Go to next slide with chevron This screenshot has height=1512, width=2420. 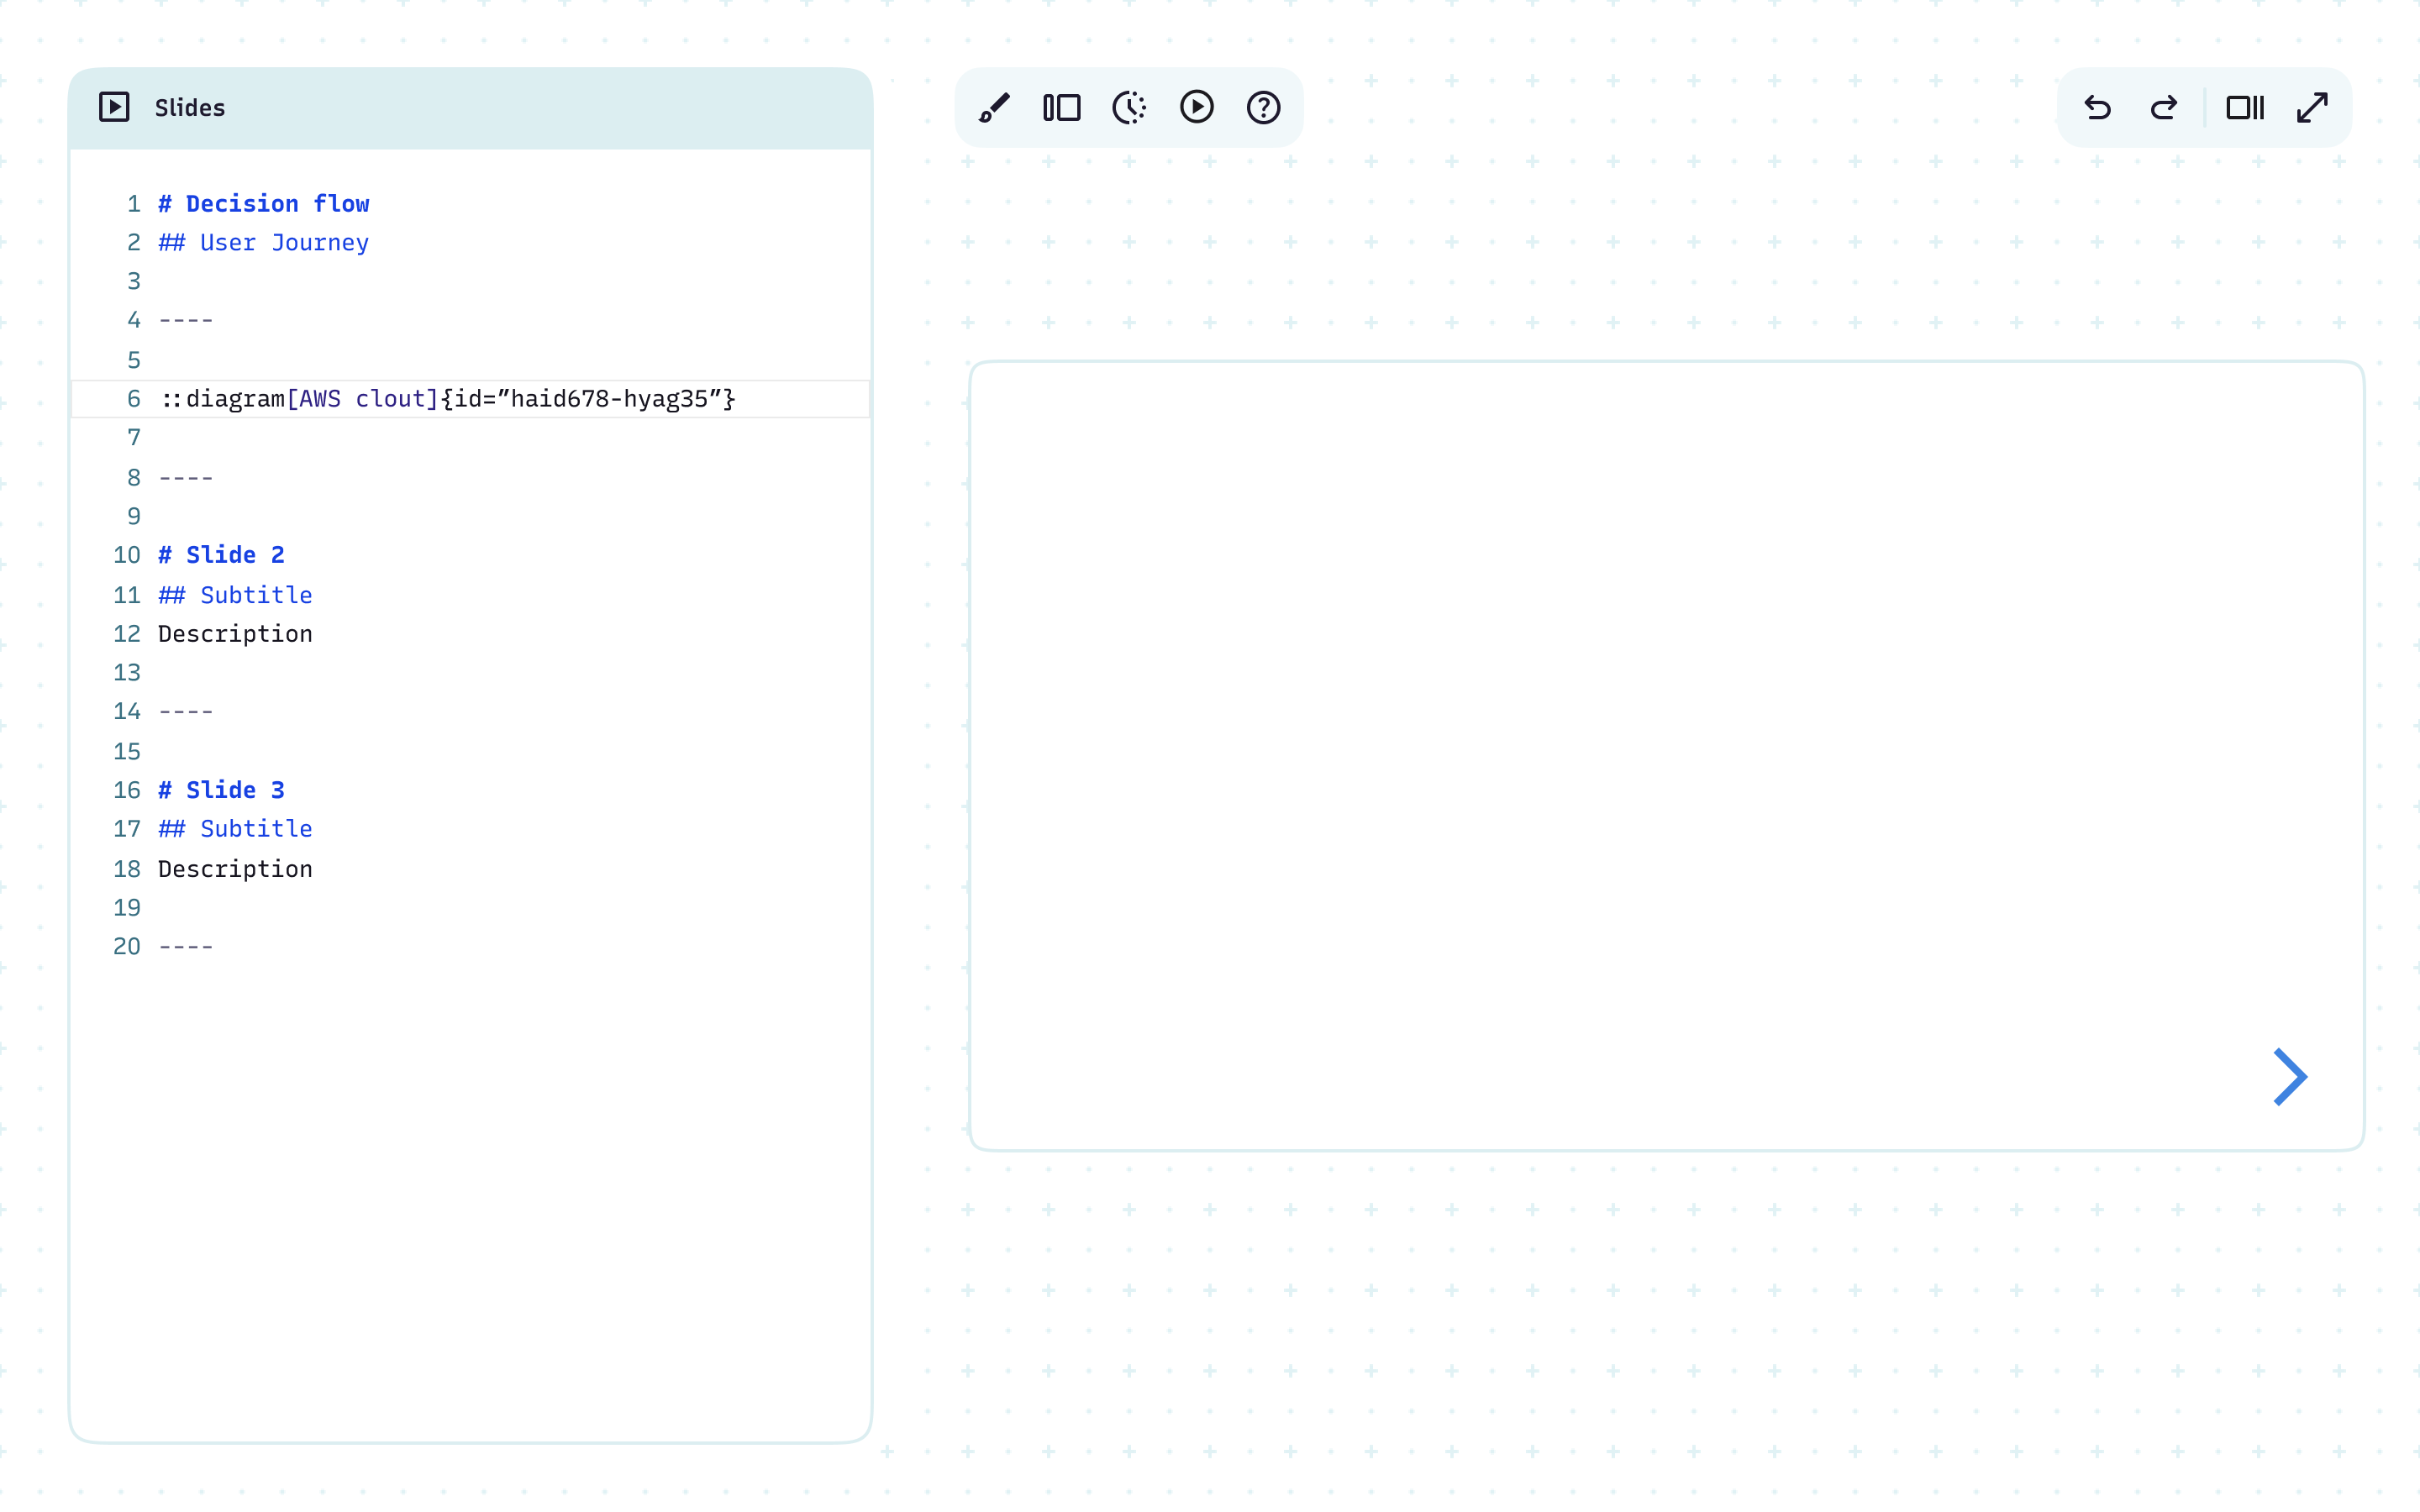[2289, 1077]
